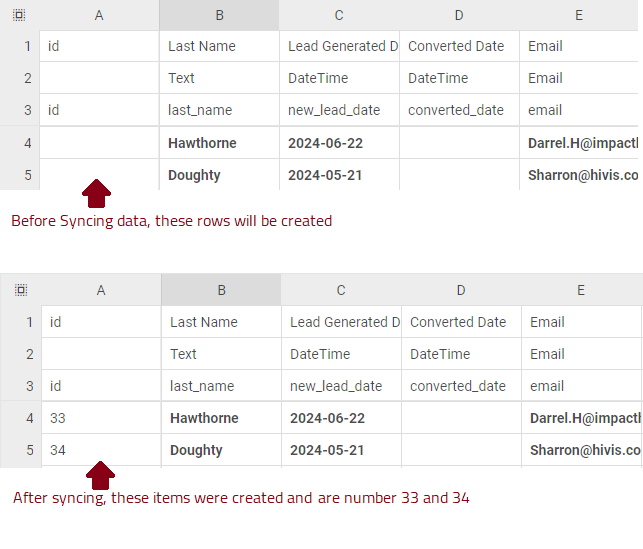Select column E header in top spreadsheet
Viewport: 643px width, 549px height.
click(x=579, y=15)
